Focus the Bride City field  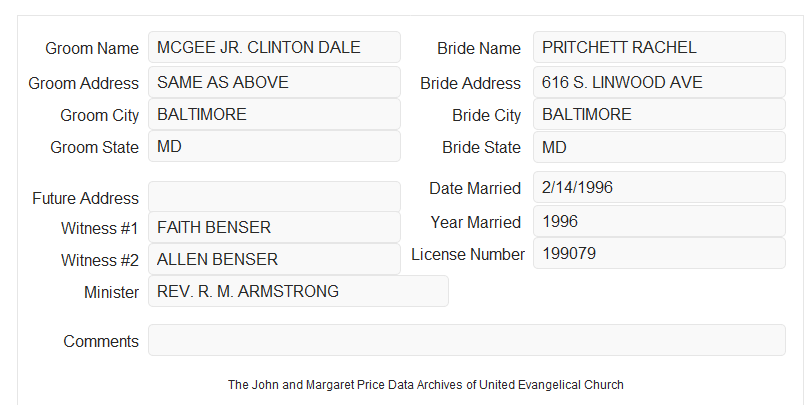pos(659,114)
